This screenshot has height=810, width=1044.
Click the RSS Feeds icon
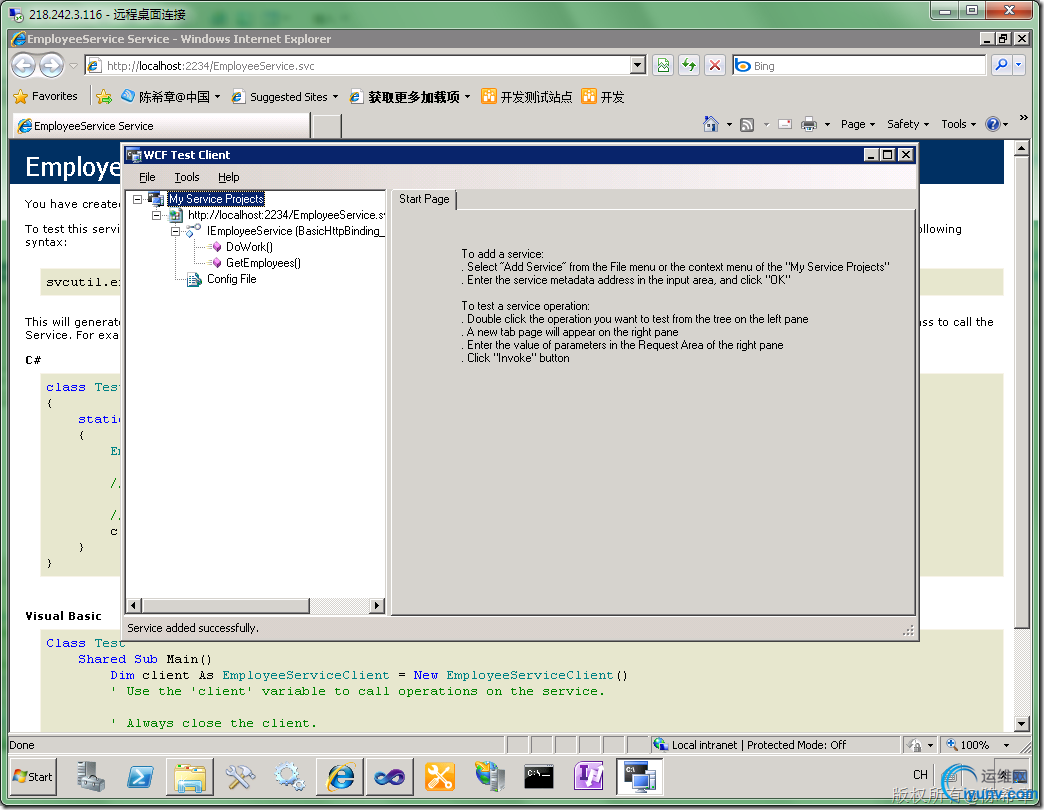click(747, 124)
